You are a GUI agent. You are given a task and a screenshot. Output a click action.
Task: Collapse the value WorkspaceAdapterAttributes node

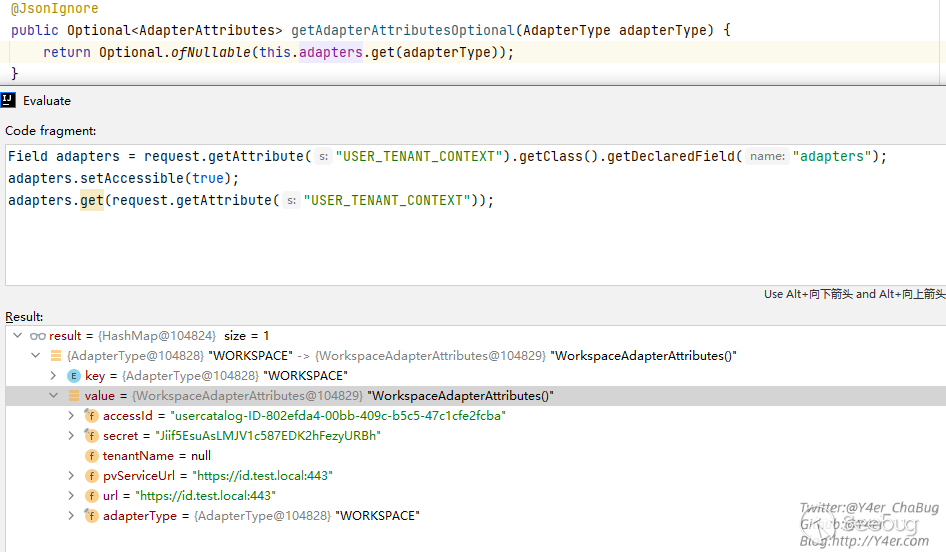click(54, 395)
